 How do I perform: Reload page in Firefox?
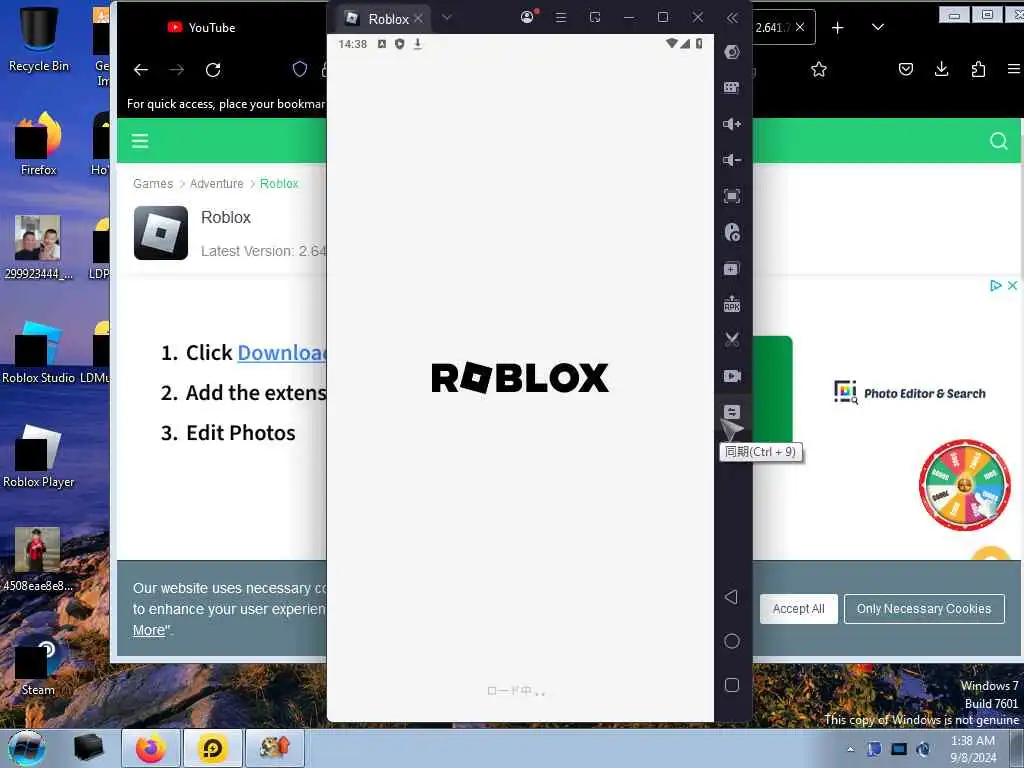pos(213,70)
